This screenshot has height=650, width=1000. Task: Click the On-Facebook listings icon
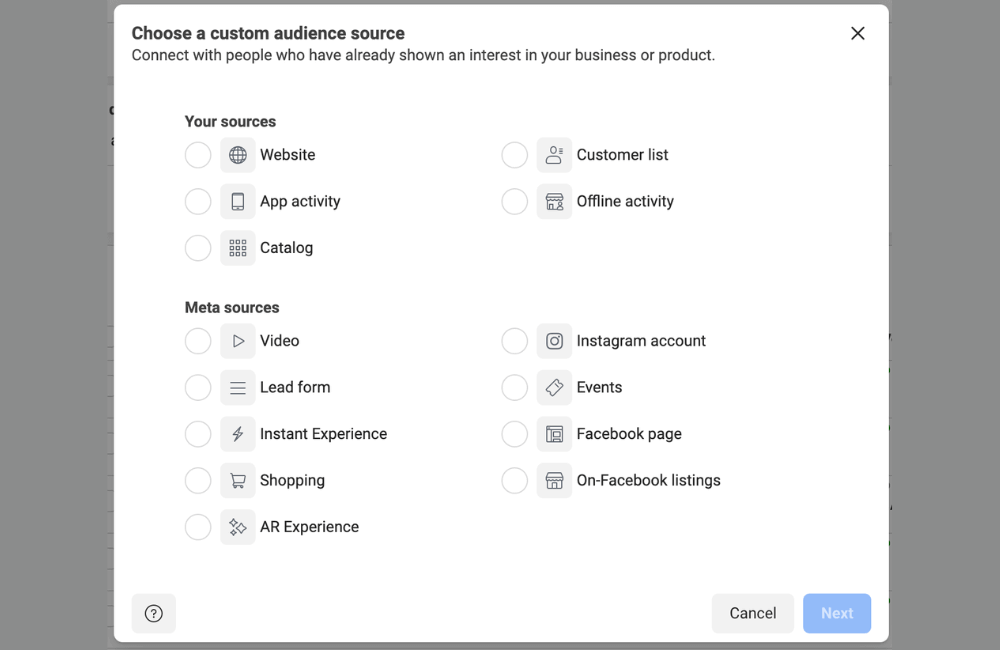(x=554, y=480)
